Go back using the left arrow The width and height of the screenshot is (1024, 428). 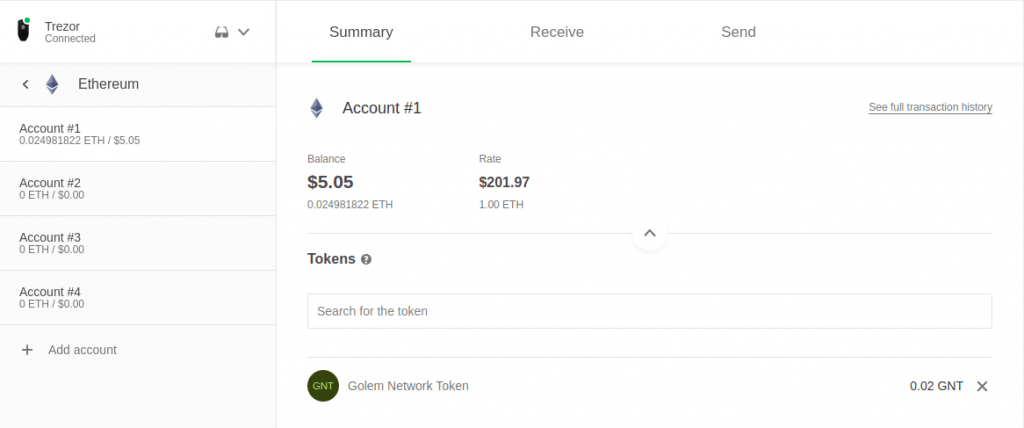point(25,84)
